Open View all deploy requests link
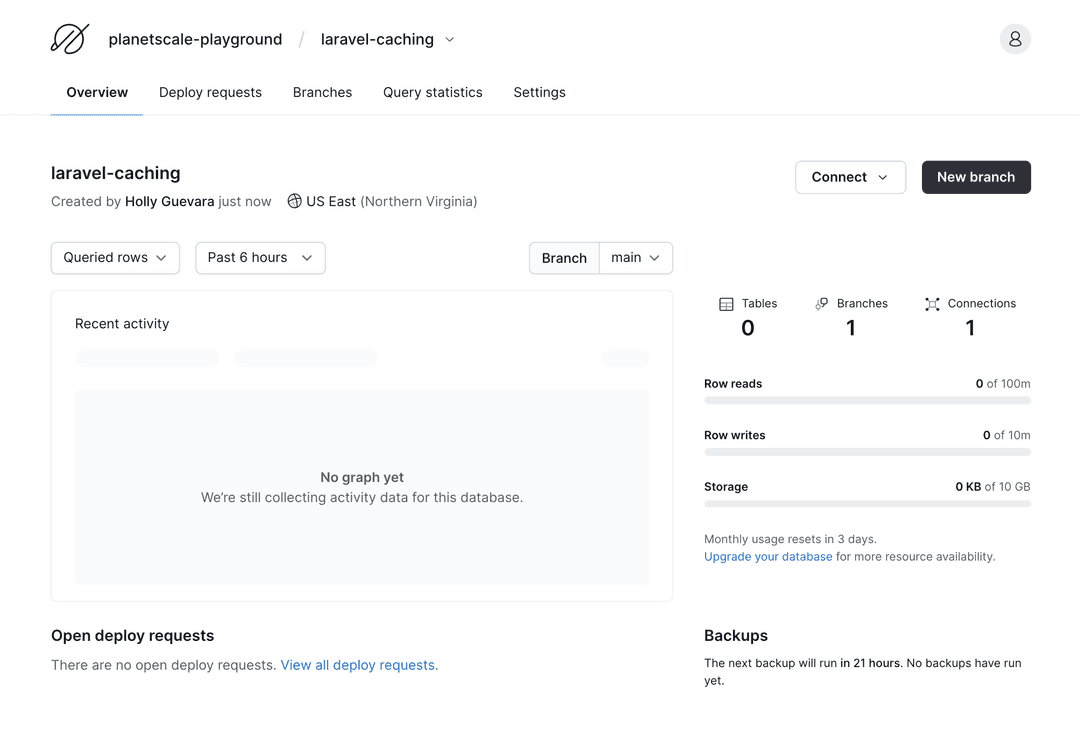This screenshot has height=730, width=1080. [x=357, y=665]
